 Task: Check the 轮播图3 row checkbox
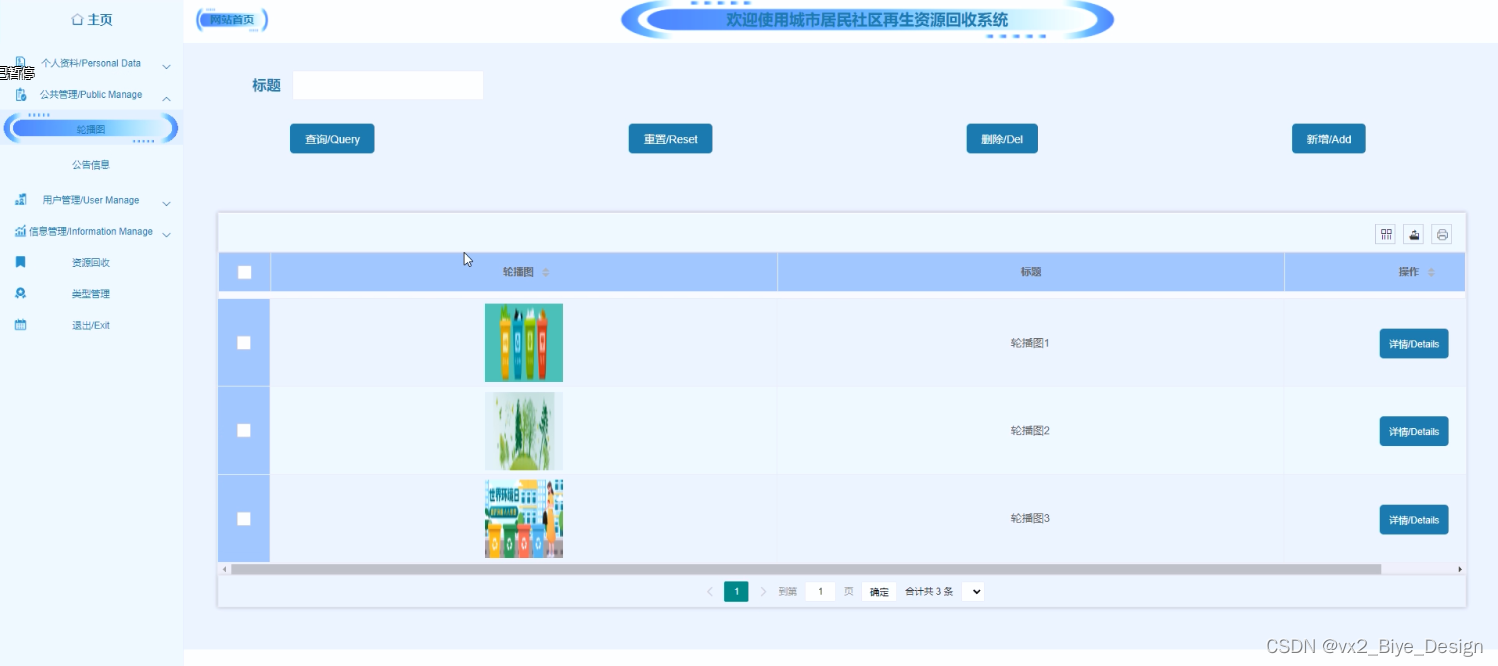(244, 518)
